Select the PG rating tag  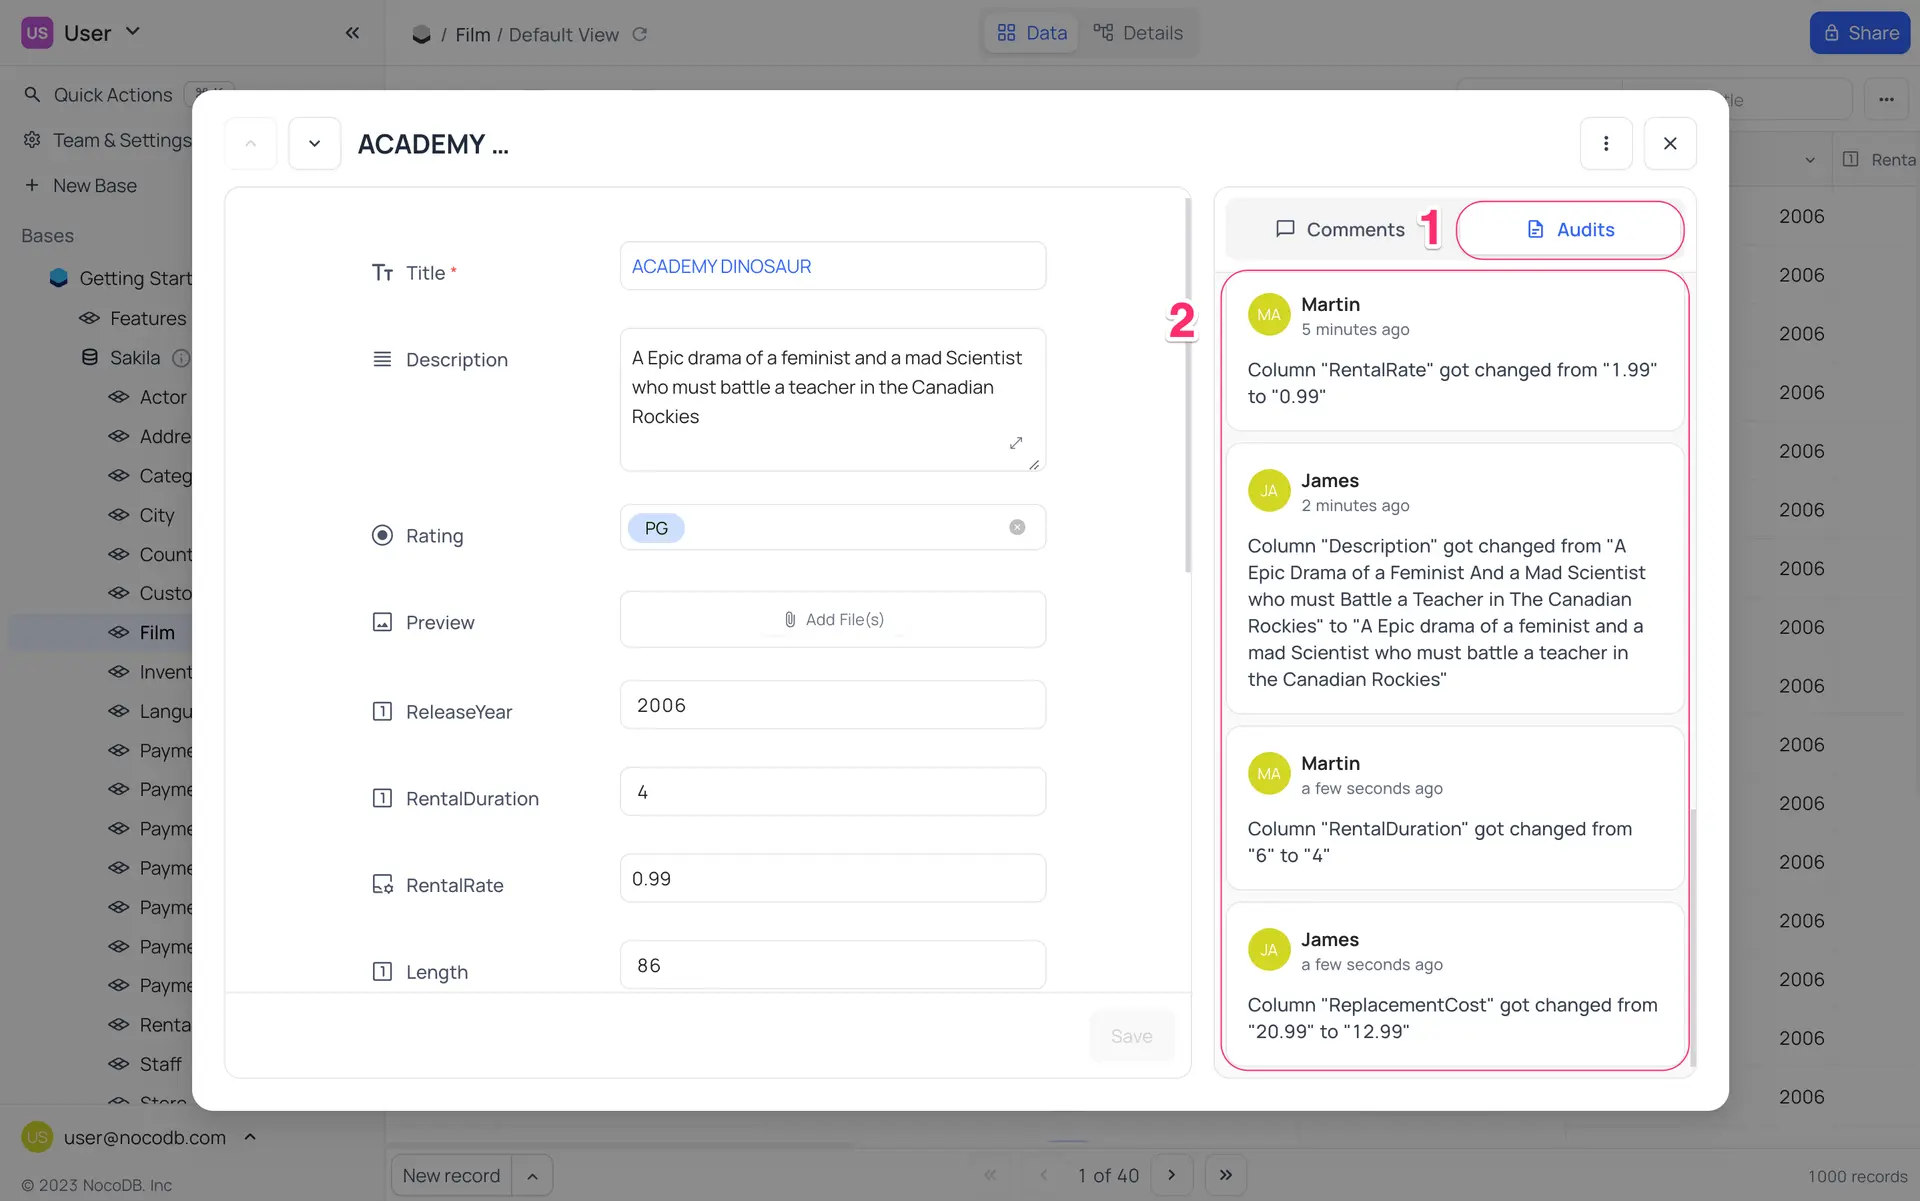point(656,528)
